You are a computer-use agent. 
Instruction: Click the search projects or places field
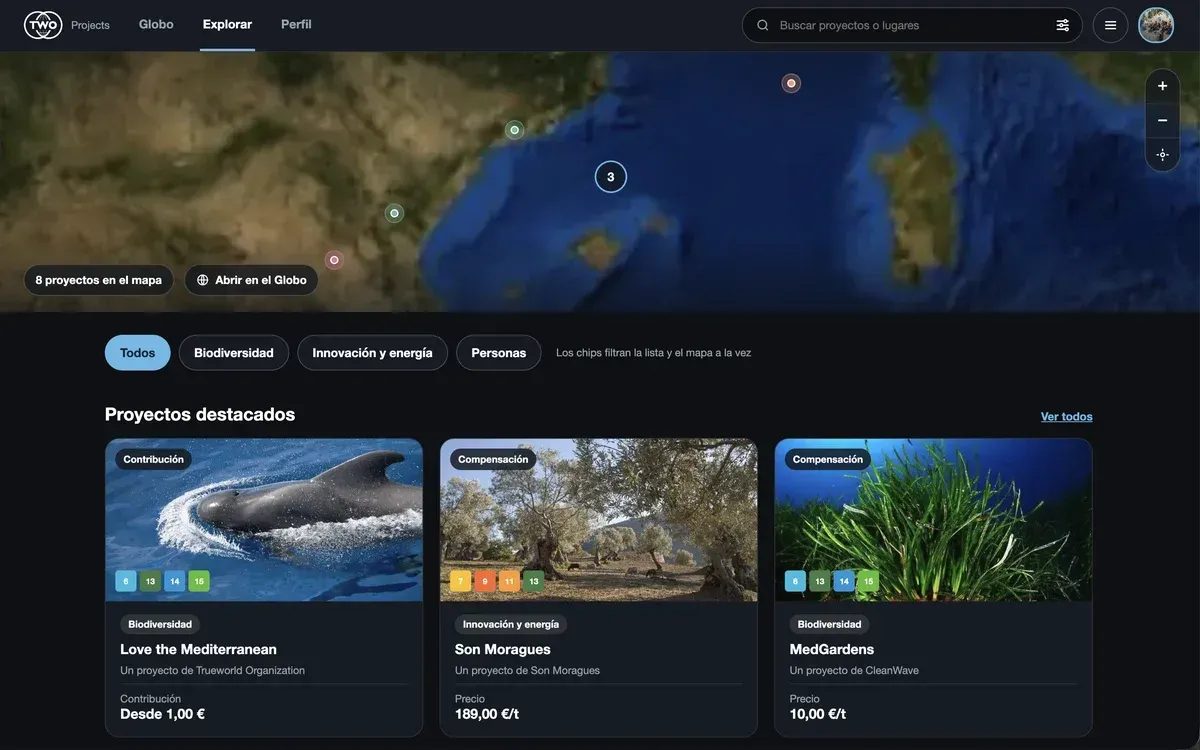(x=910, y=25)
